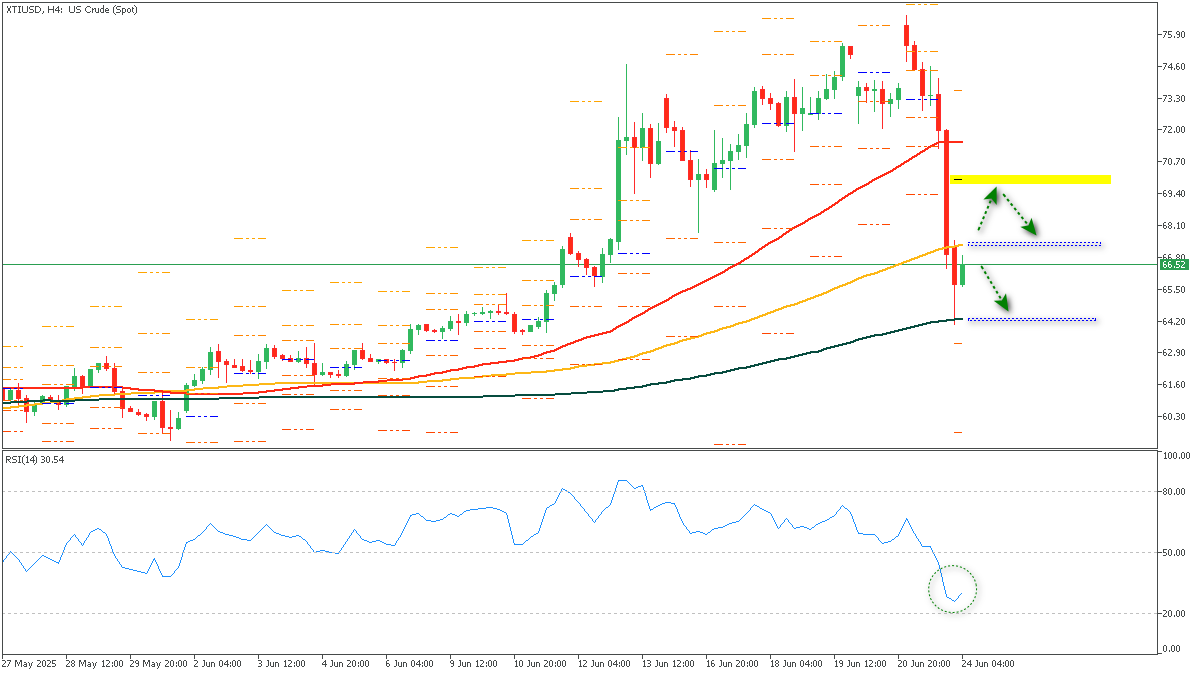This screenshot has width=1200, height=675.
Task: Click the 16 Jun 20:00 time label
Action: 731,663
